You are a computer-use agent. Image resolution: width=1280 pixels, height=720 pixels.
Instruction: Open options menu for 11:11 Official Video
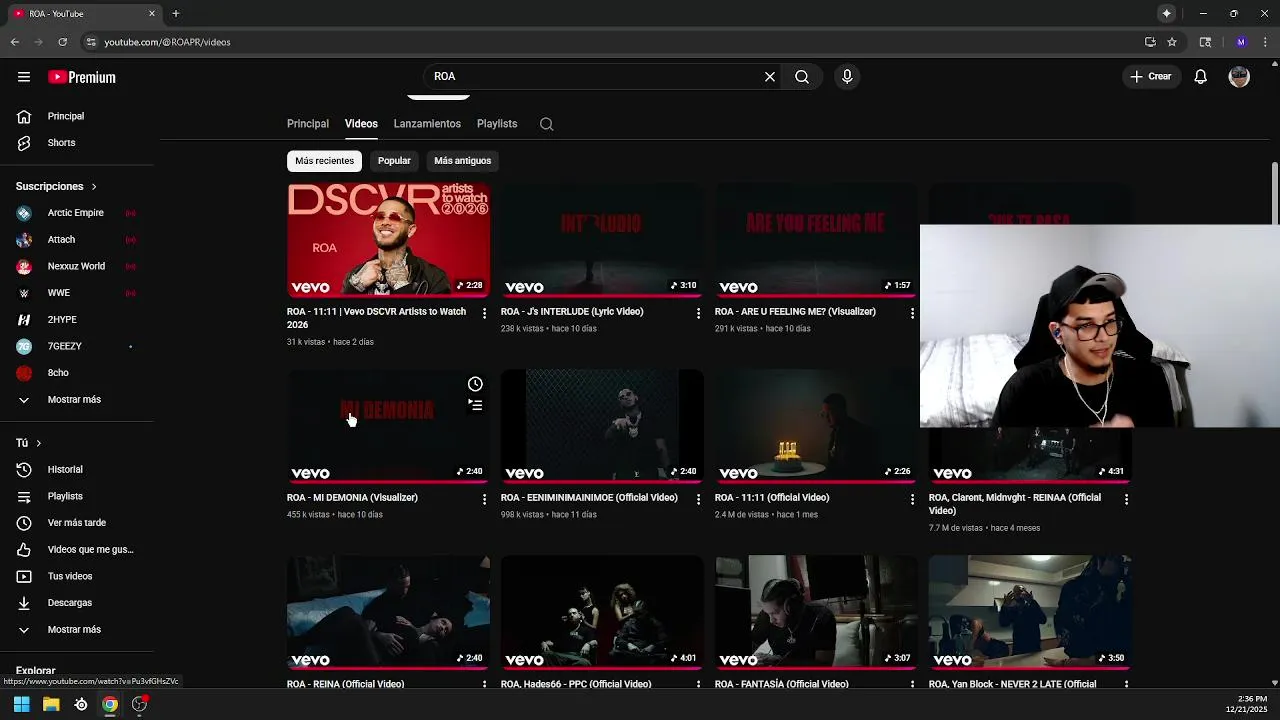pos(912,499)
